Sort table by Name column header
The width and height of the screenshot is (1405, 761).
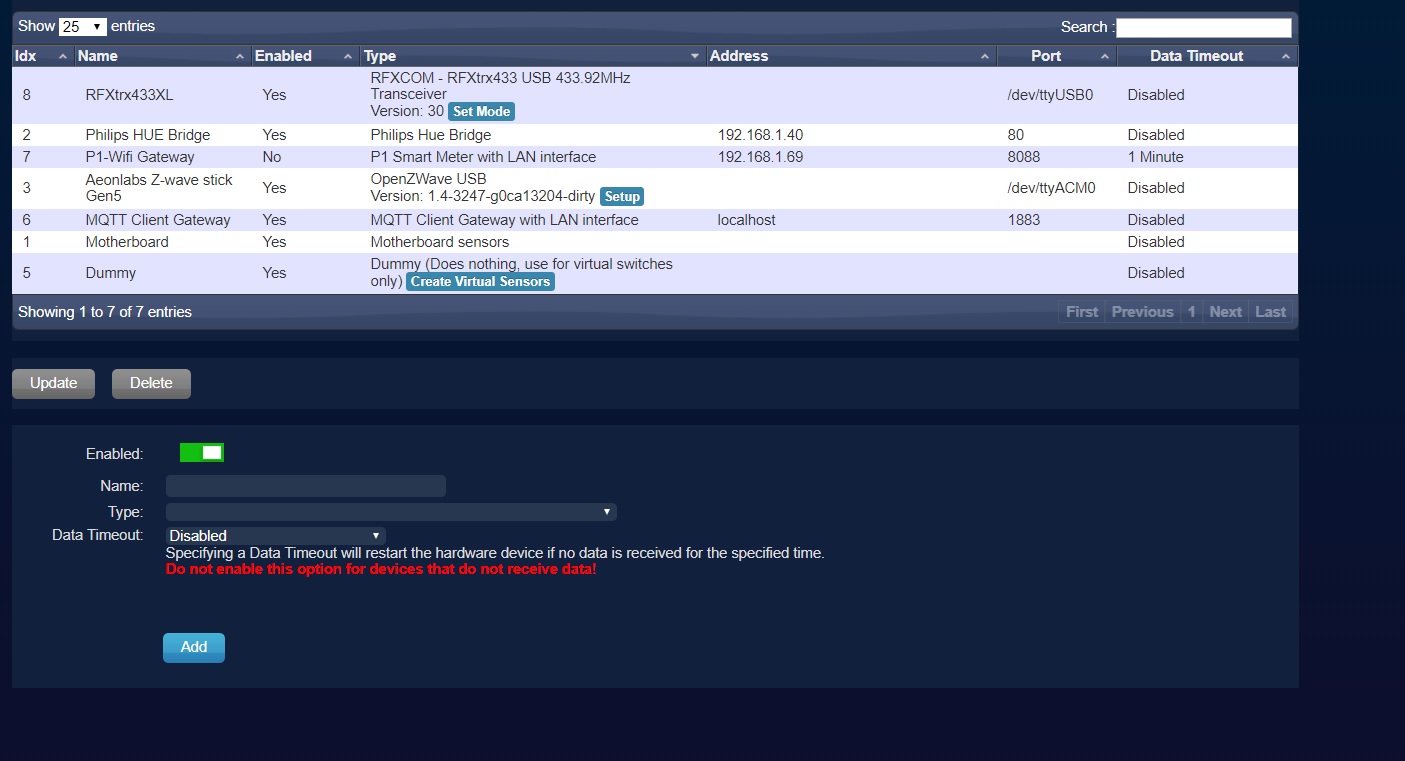[162, 56]
